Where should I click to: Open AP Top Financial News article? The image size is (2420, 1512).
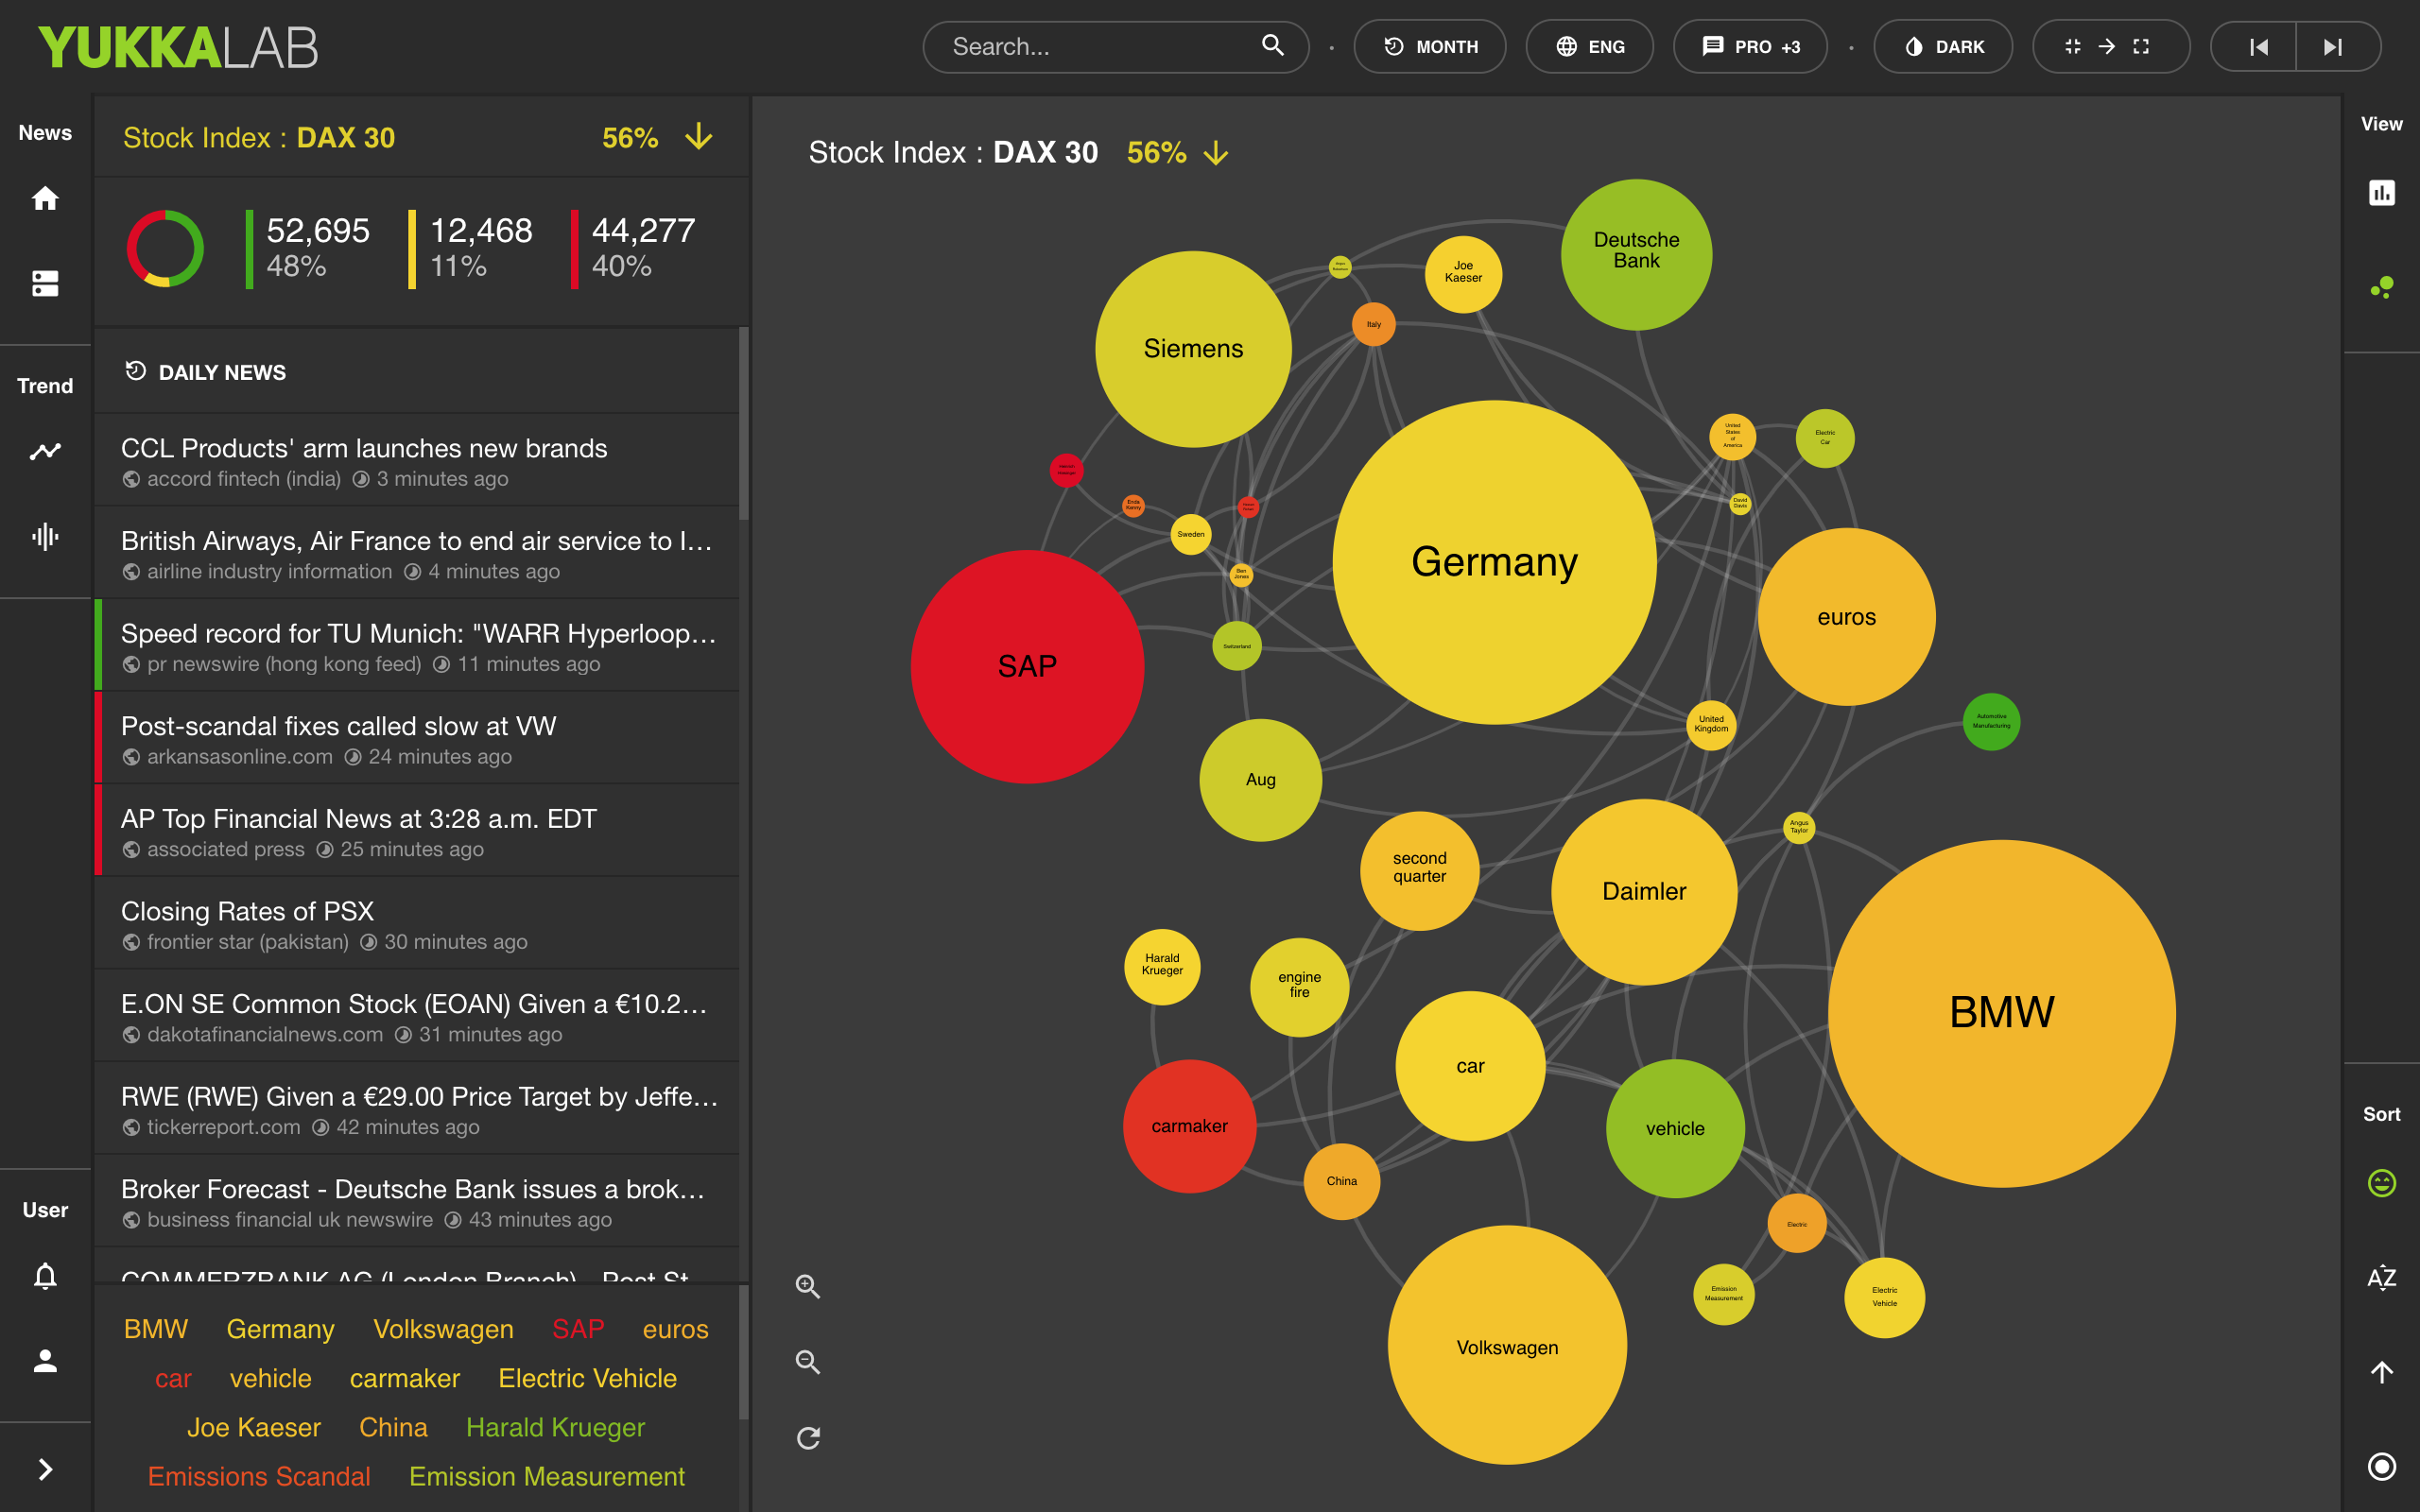point(417,831)
